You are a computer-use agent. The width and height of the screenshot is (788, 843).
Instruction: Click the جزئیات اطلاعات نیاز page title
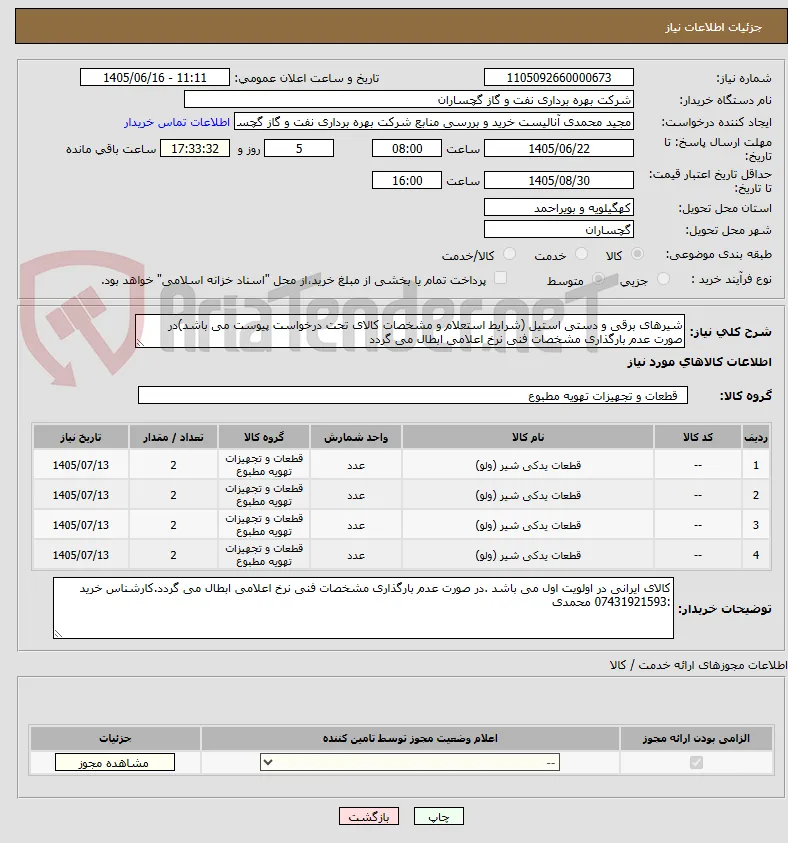point(713,27)
